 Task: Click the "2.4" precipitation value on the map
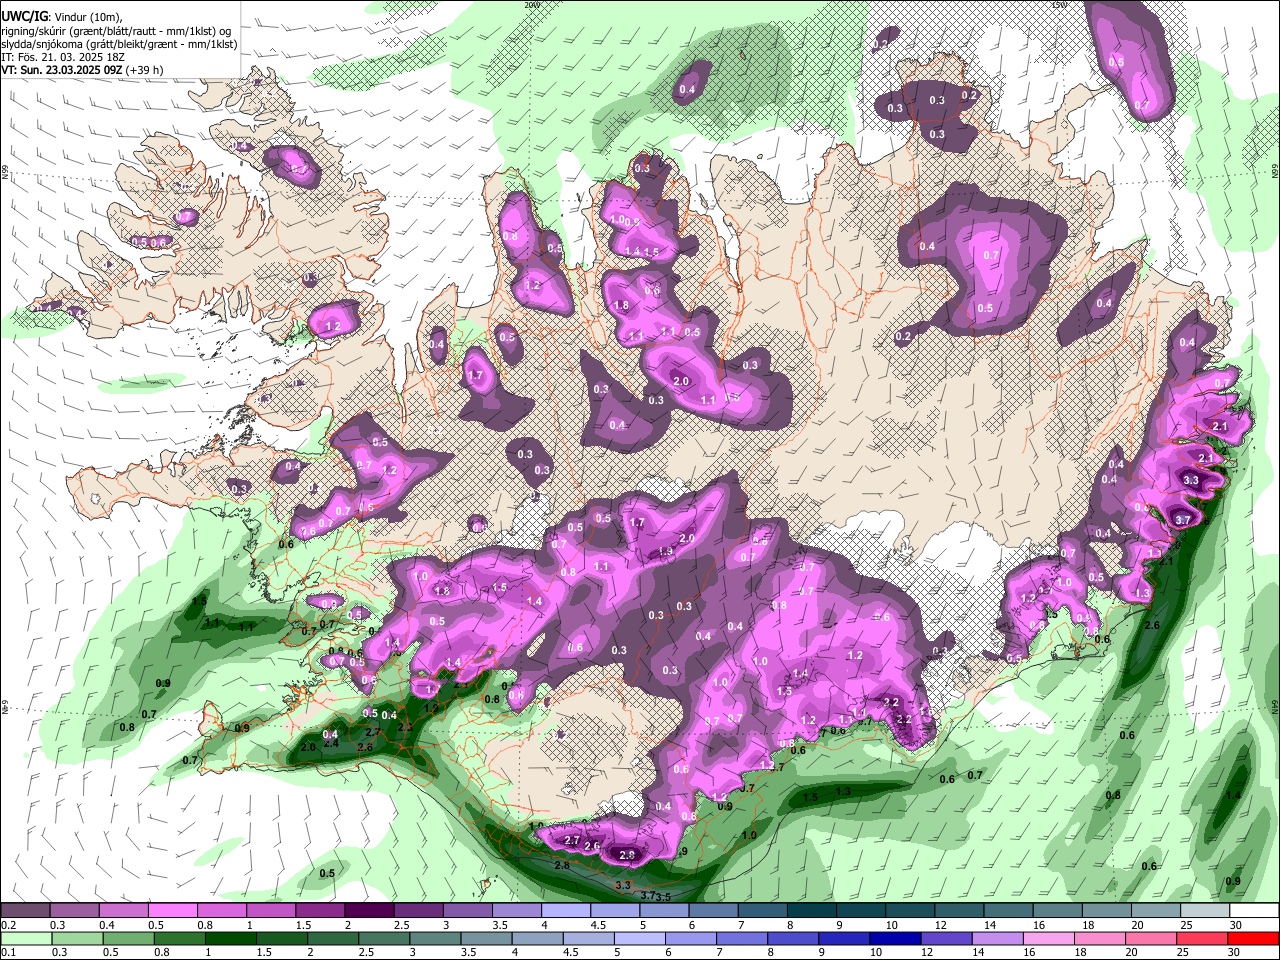(x=331, y=742)
